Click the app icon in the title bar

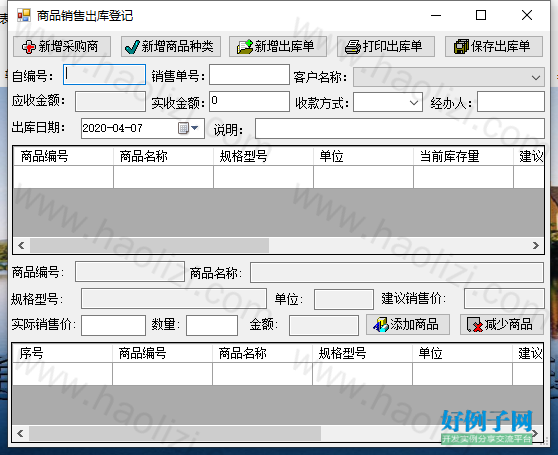point(24,15)
